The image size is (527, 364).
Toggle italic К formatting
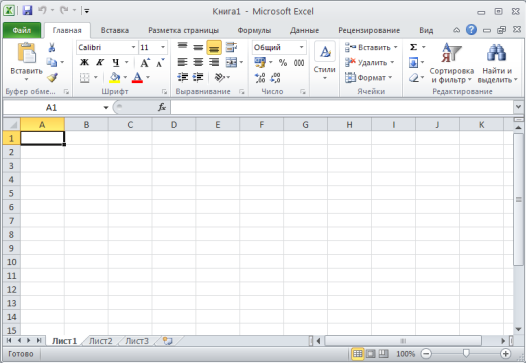tap(100, 62)
